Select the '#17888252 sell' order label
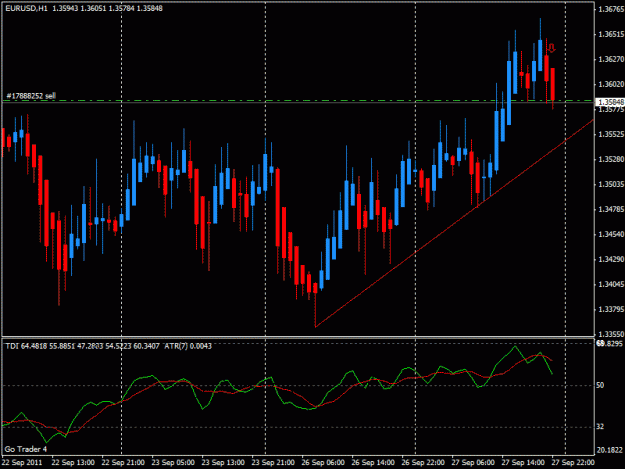The width and height of the screenshot is (625, 469). click(31, 96)
